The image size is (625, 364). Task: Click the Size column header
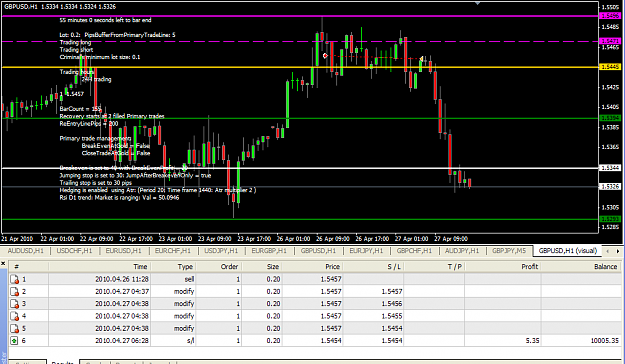tap(262, 267)
